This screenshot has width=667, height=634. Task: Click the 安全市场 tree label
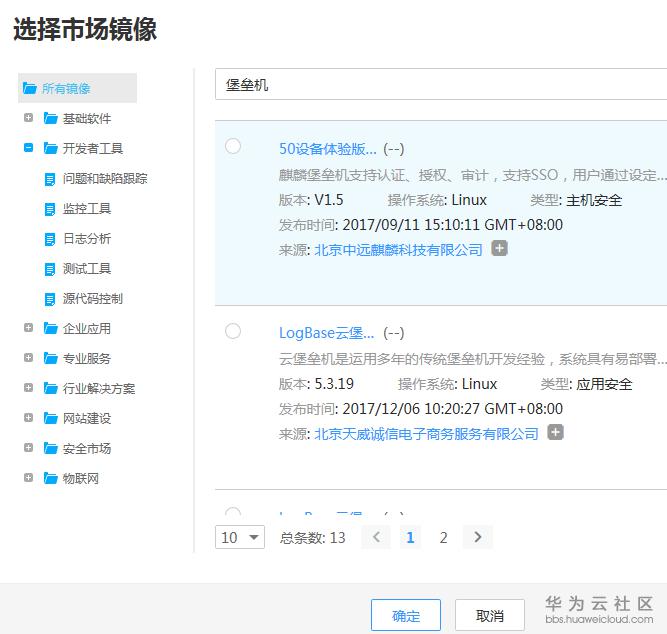click(x=87, y=448)
